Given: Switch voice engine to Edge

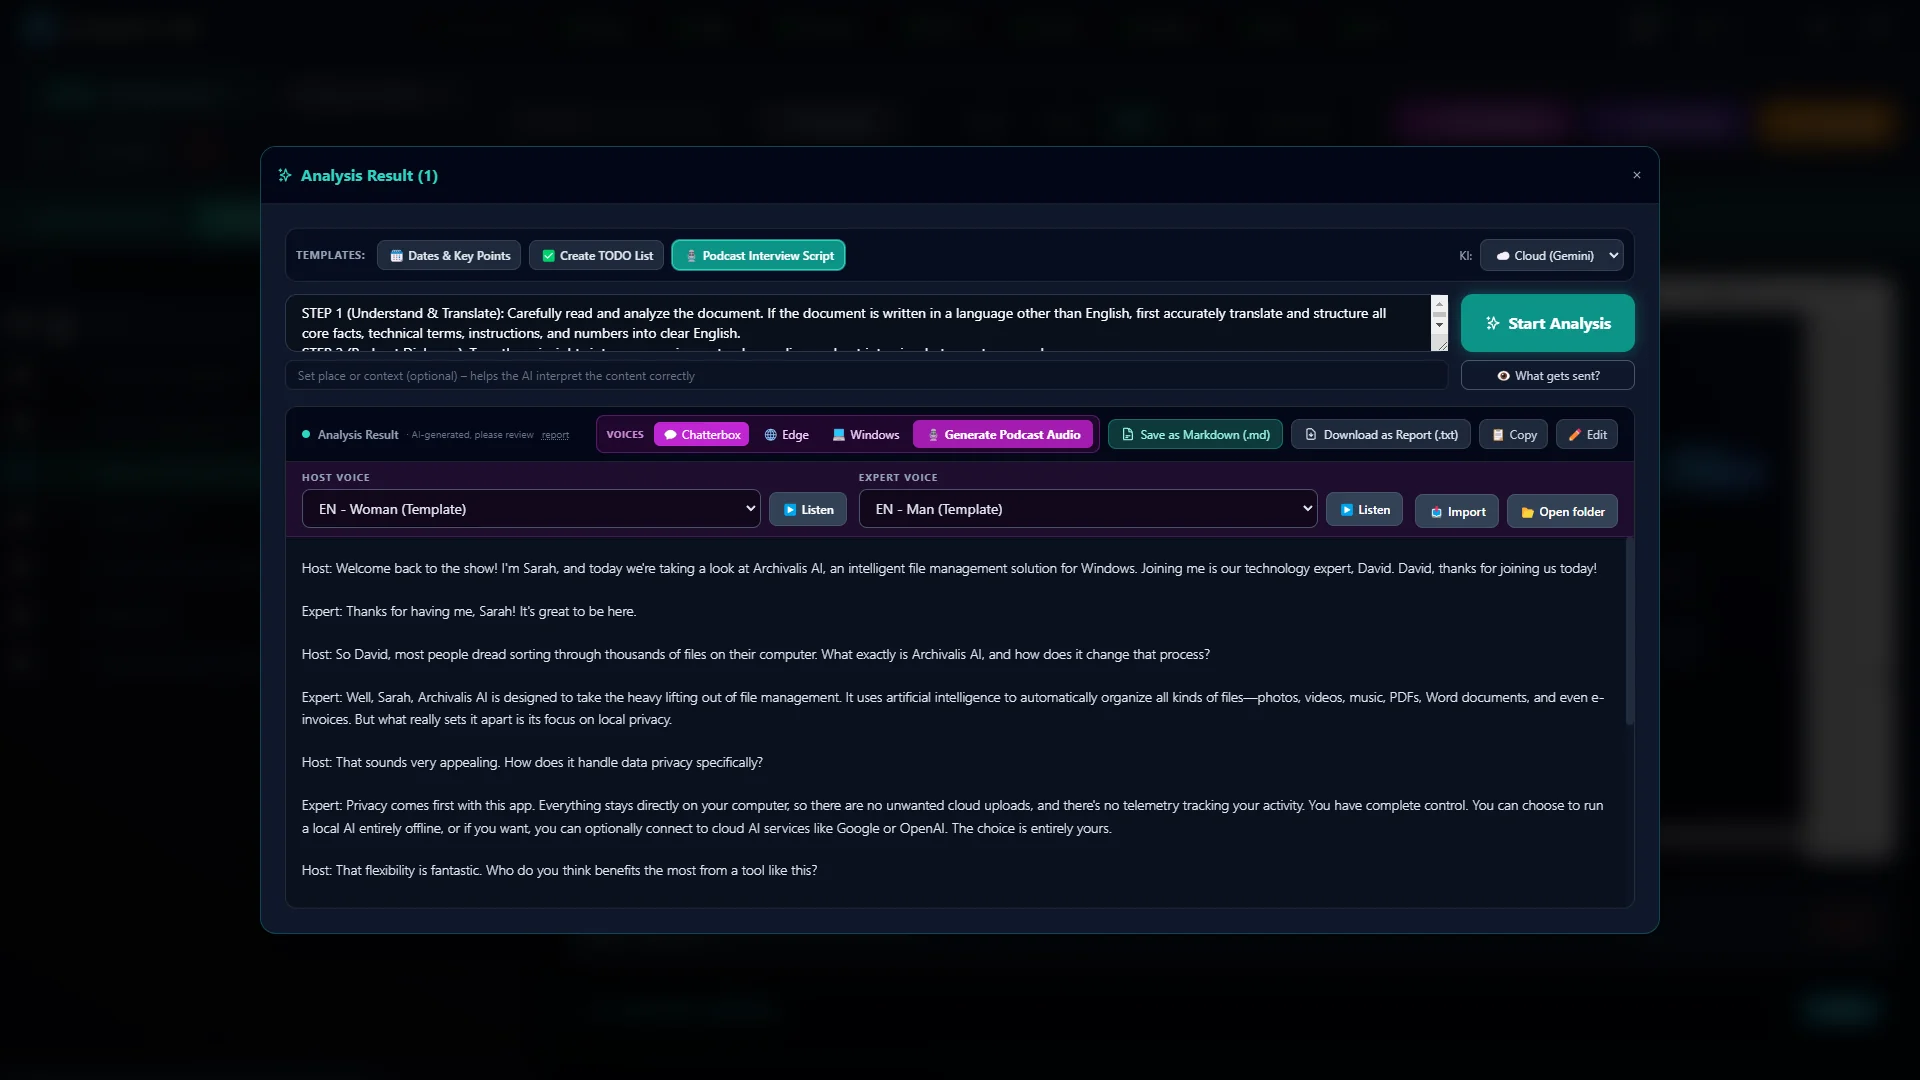Looking at the screenshot, I should click(787, 435).
